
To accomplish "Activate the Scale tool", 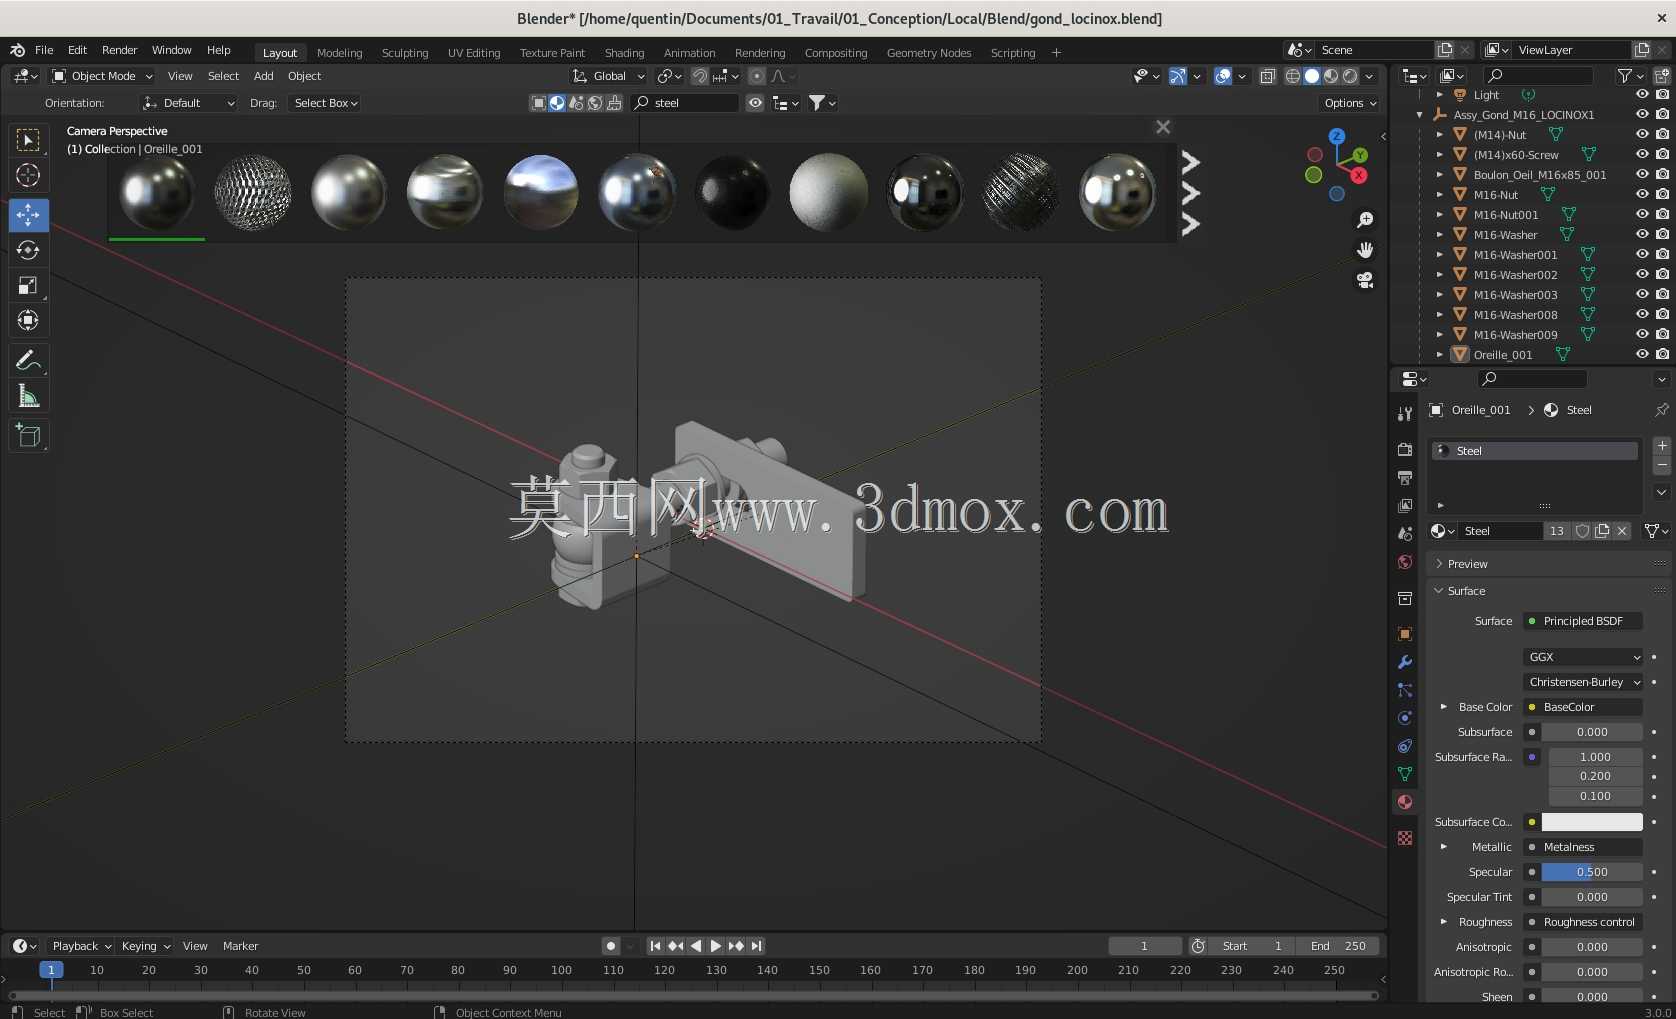I will (x=28, y=286).
